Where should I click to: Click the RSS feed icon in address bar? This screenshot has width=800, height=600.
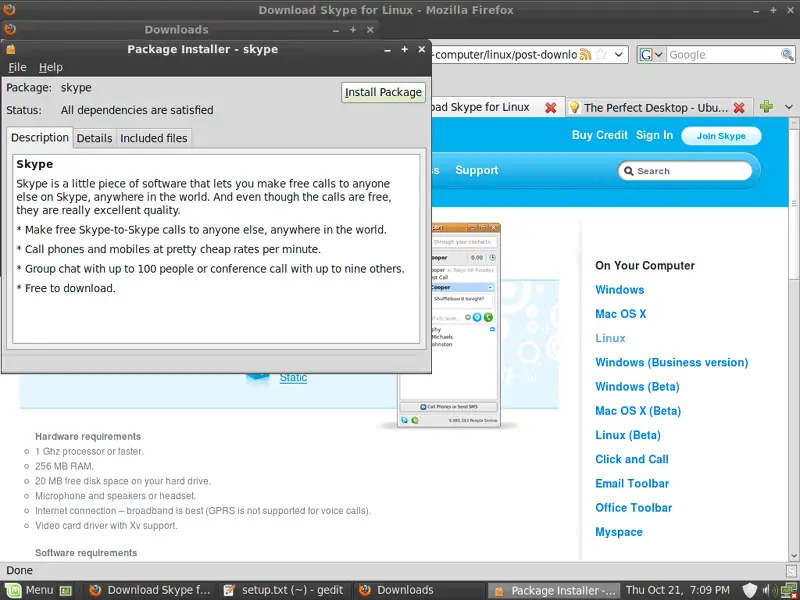click(585, 55)
